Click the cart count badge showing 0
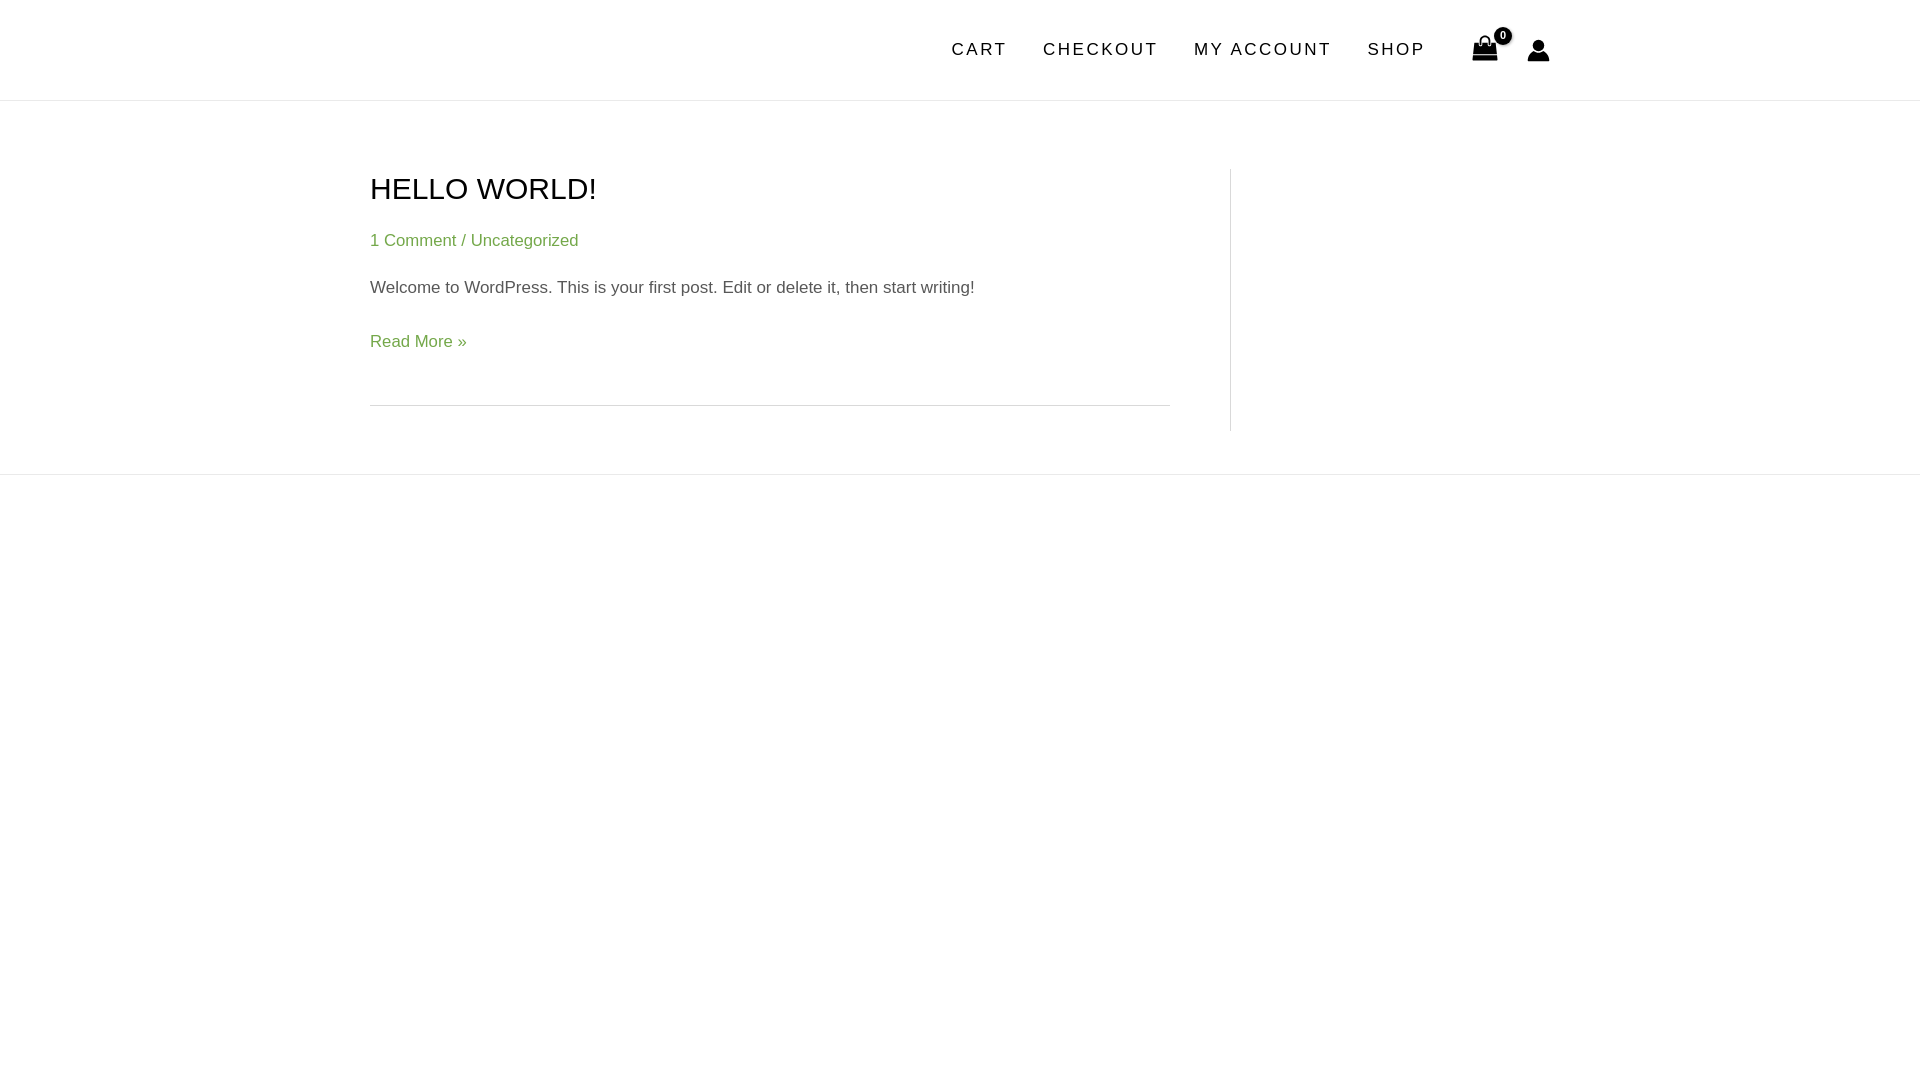 point(1503,35)
